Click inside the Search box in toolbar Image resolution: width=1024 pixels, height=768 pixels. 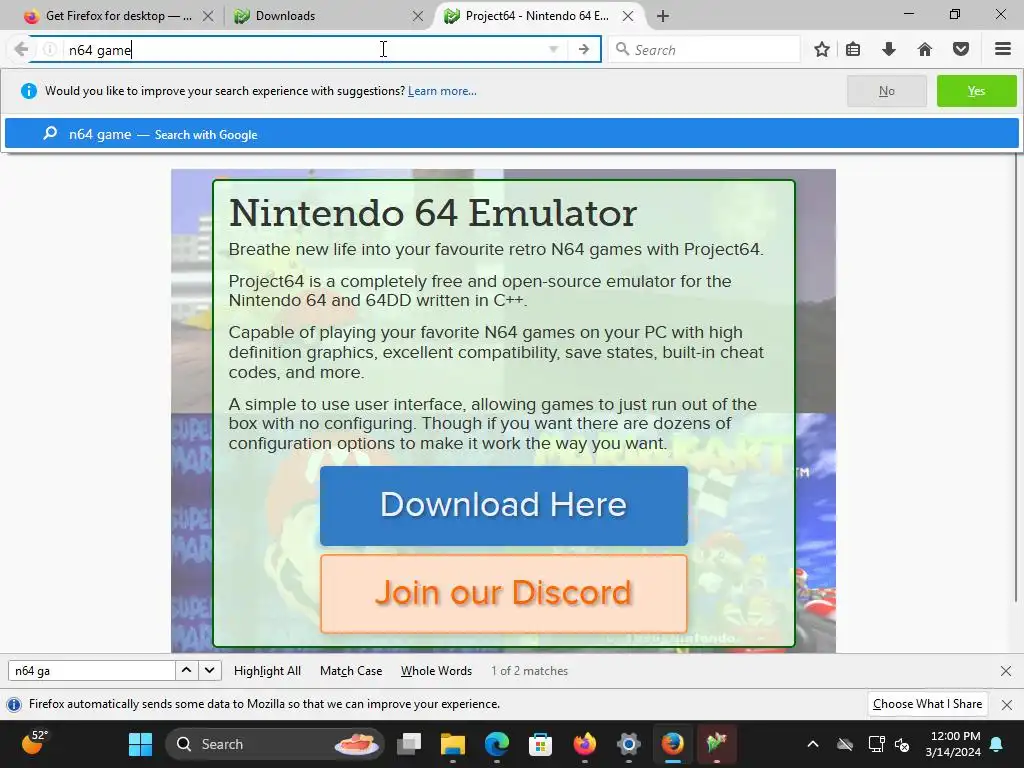(704, 50)
